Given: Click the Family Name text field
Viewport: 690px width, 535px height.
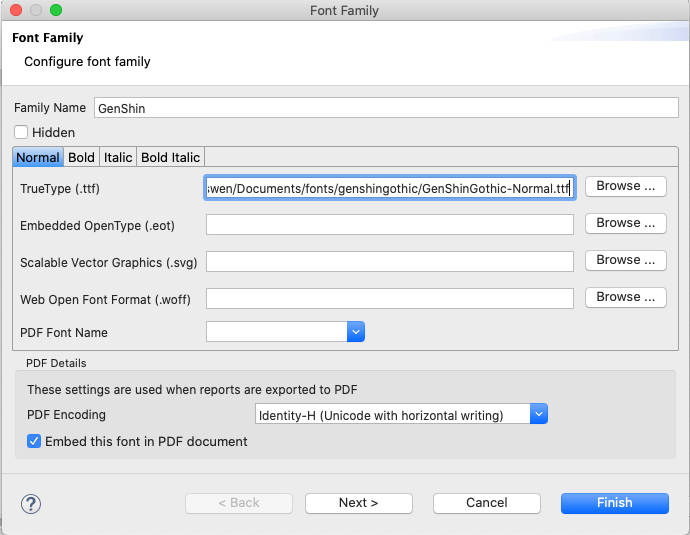Looking at the screenshot, I should [386, 108].
